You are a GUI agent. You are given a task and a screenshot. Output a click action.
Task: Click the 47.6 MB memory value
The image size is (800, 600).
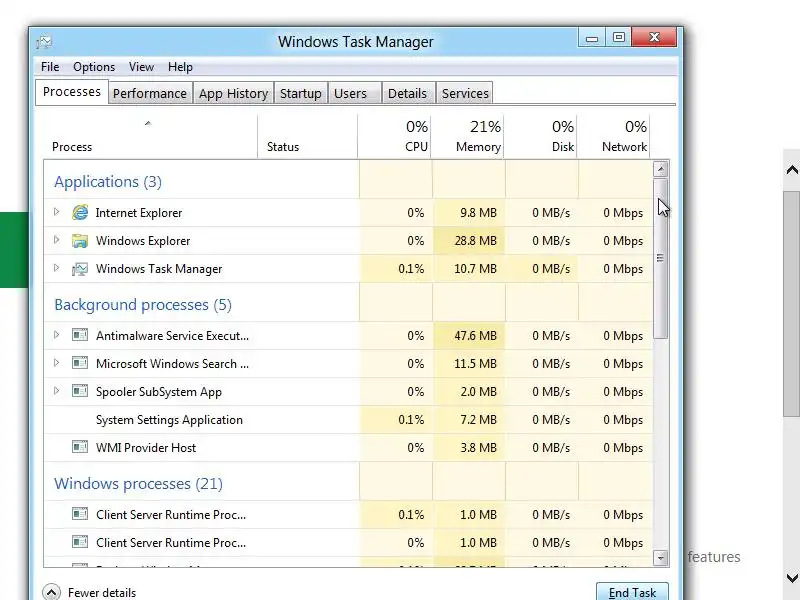475,336
